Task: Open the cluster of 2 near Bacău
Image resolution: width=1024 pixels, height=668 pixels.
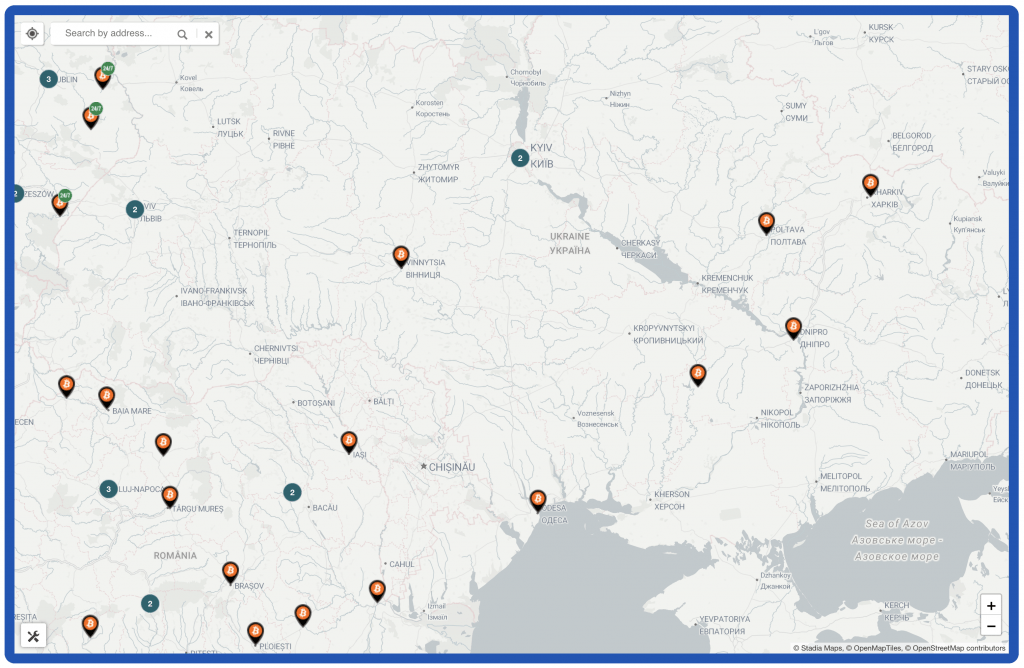Action: [x=292, y=492]
